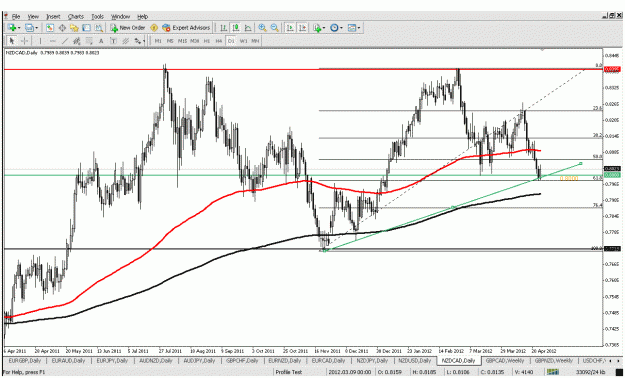
Task: Zoom out of the chart
Action: click(x=275, y=28)
